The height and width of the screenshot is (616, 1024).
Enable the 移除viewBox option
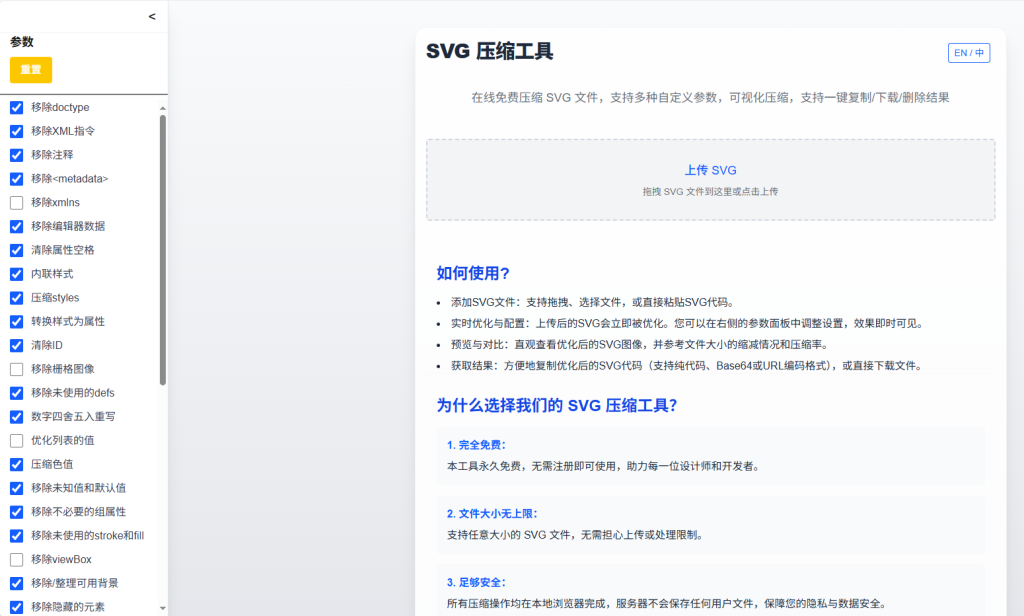click(x=14, y=559)
